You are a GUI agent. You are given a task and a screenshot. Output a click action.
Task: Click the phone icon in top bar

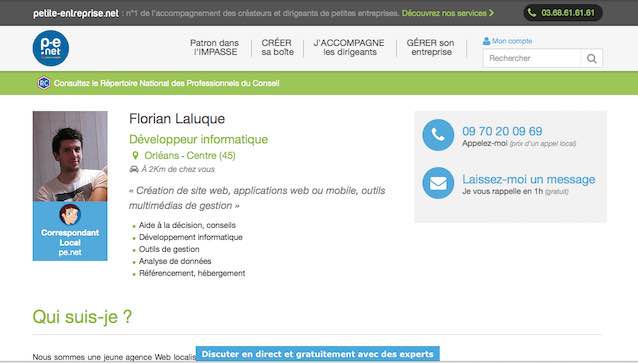[531, 13]
